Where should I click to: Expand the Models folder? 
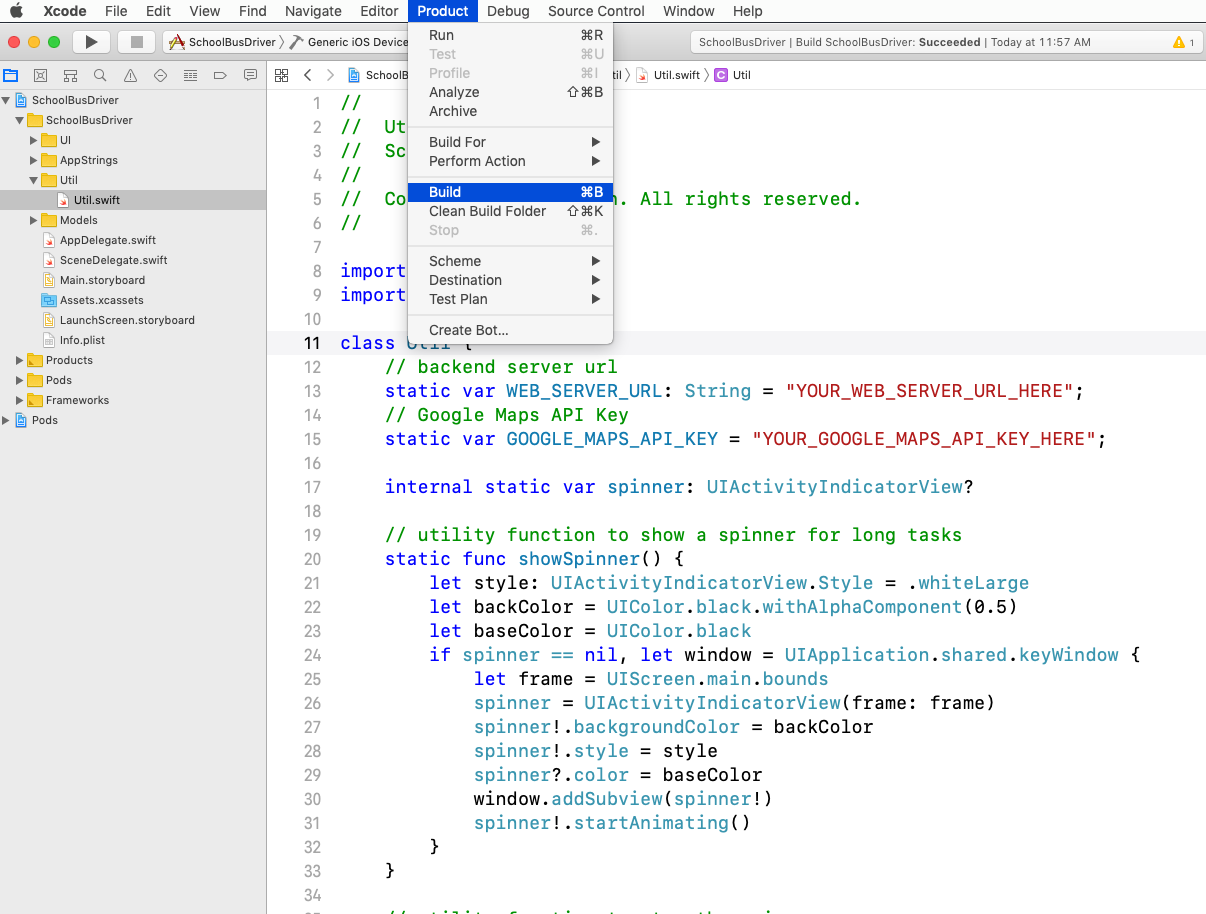[32, 220]
